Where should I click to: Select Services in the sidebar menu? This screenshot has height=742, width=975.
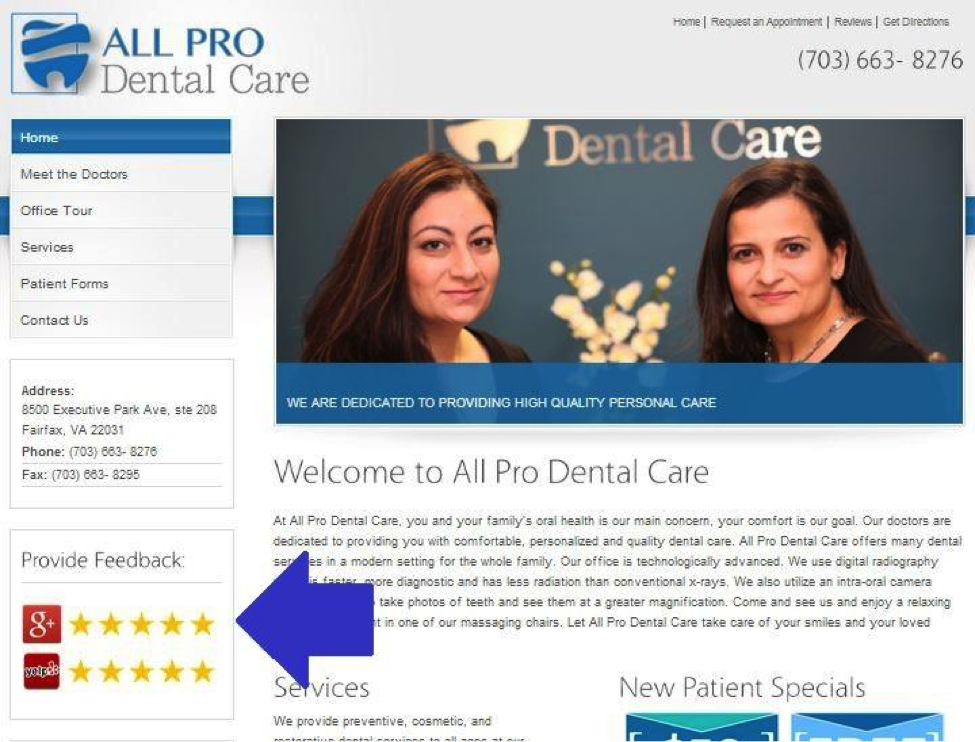121,247
